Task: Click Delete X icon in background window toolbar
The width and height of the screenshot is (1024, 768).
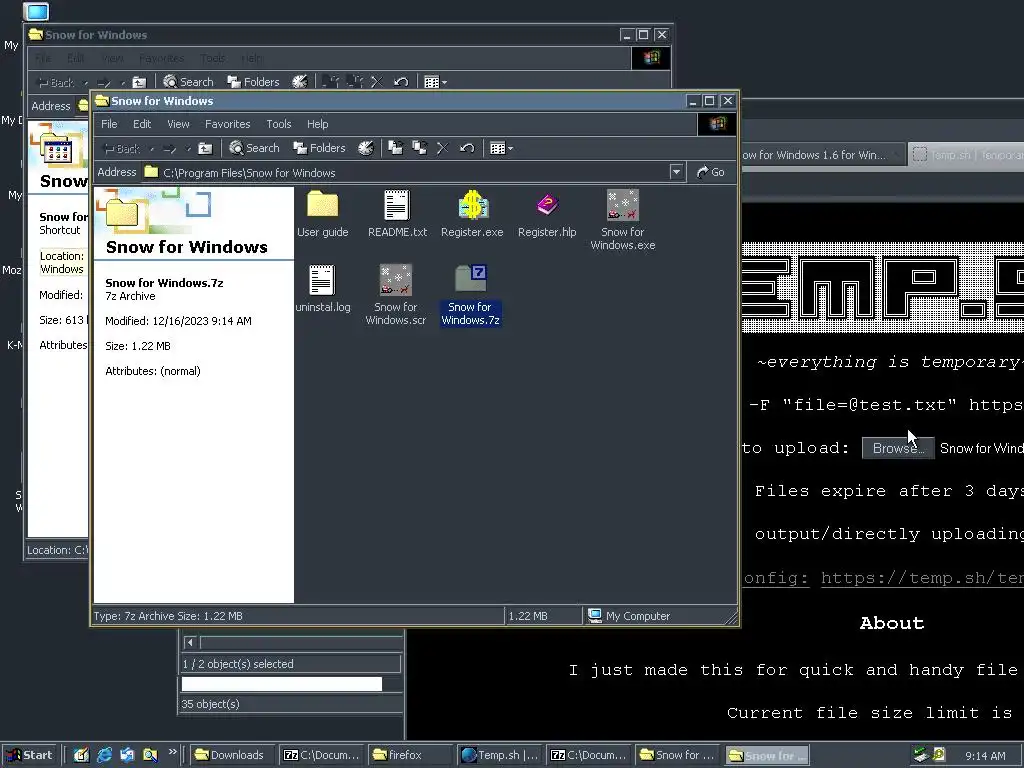Action: [377, 82]
